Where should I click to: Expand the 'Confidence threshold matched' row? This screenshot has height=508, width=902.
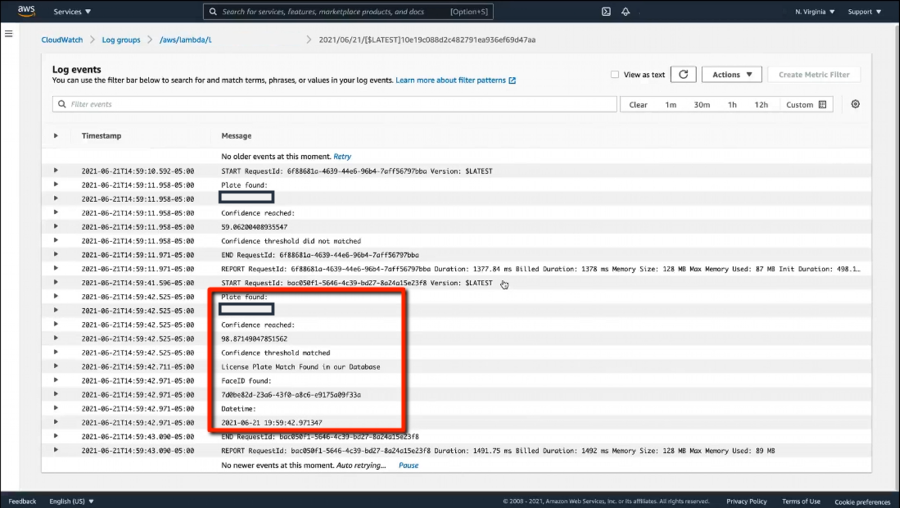(x=56, y=352)
